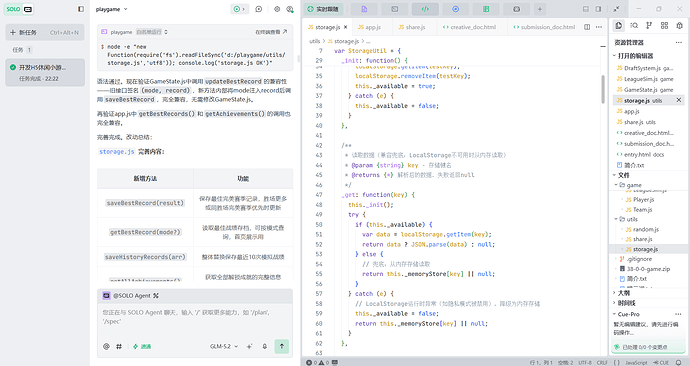Open the playgame project dropdown

tap(112, 9)
